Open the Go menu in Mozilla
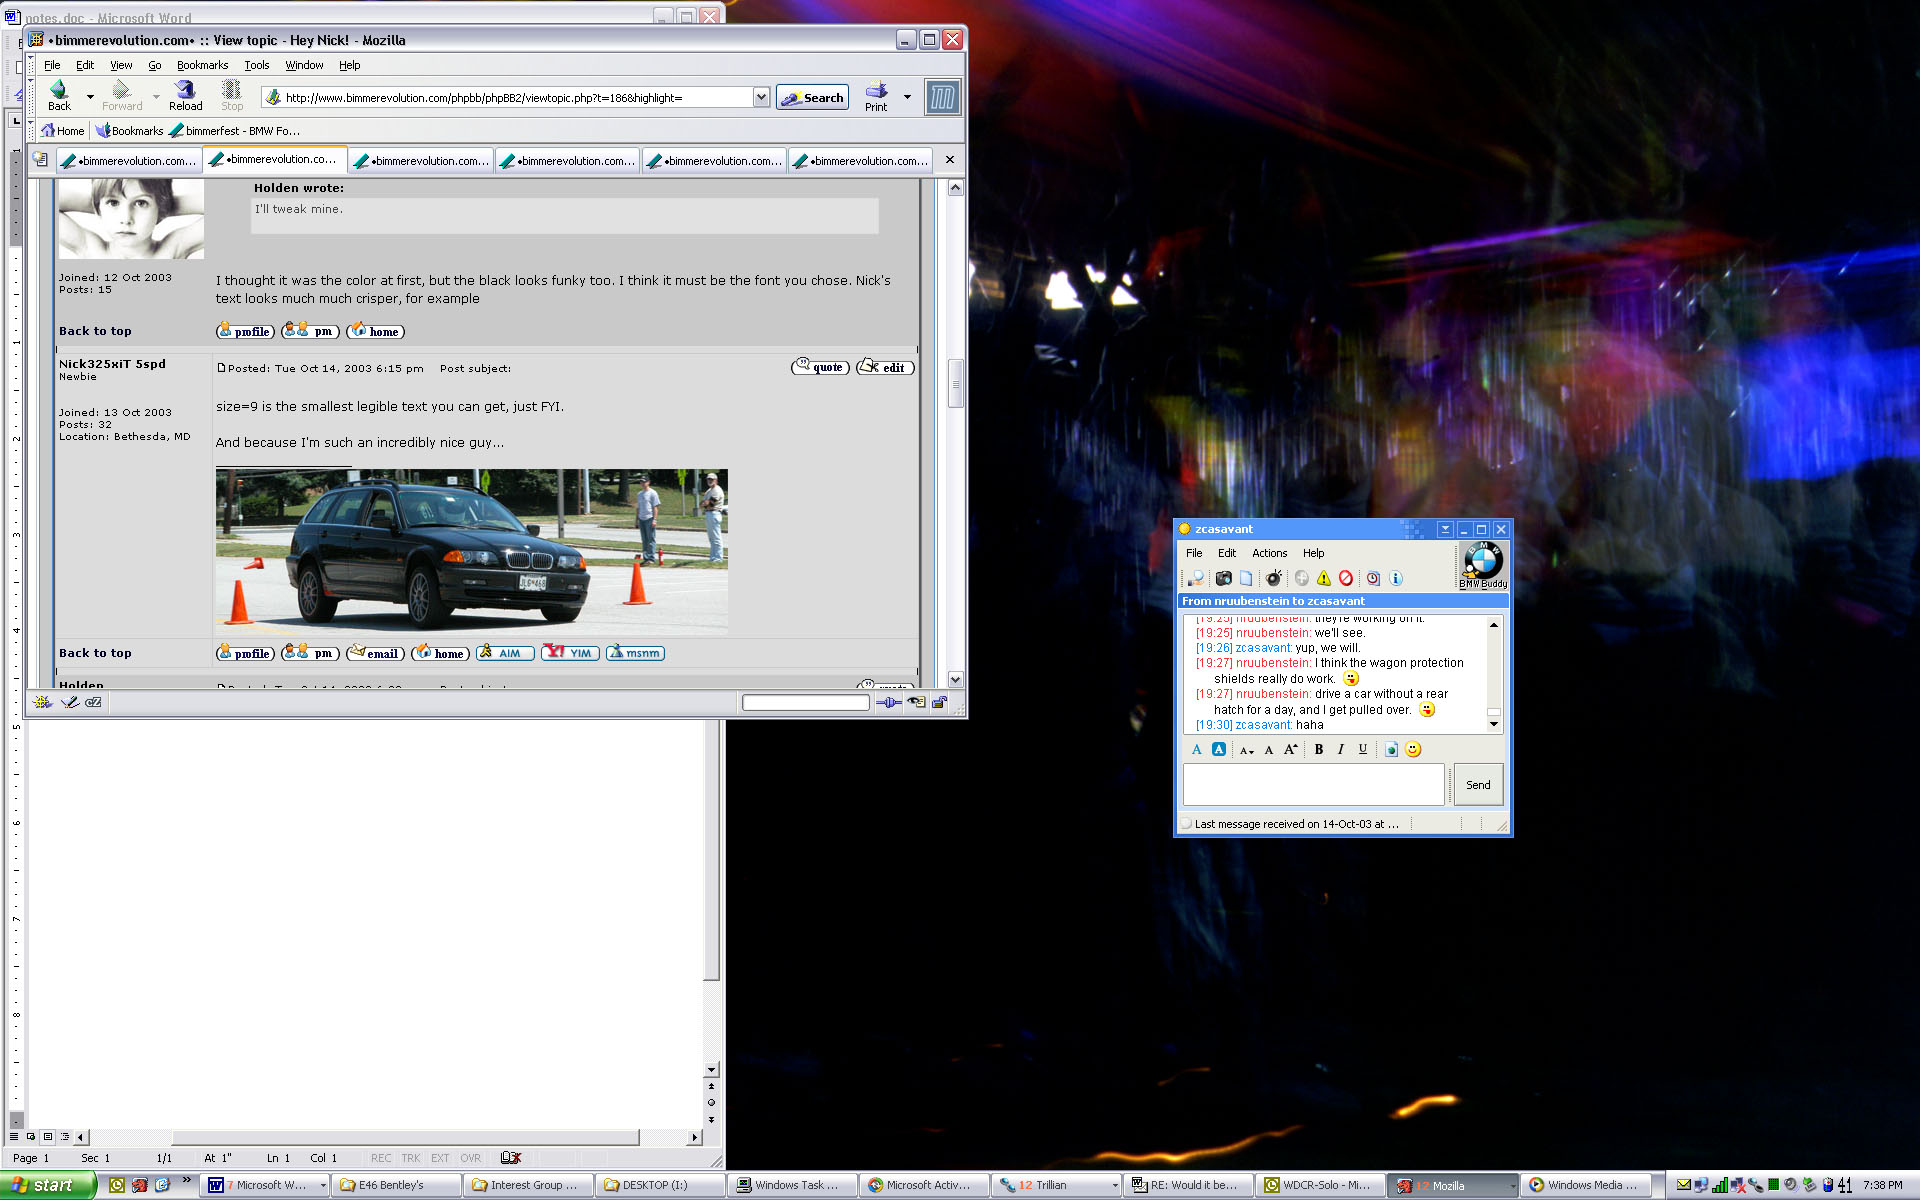The height and width of the screenshot is (1200, 1920). pos(155,65)
